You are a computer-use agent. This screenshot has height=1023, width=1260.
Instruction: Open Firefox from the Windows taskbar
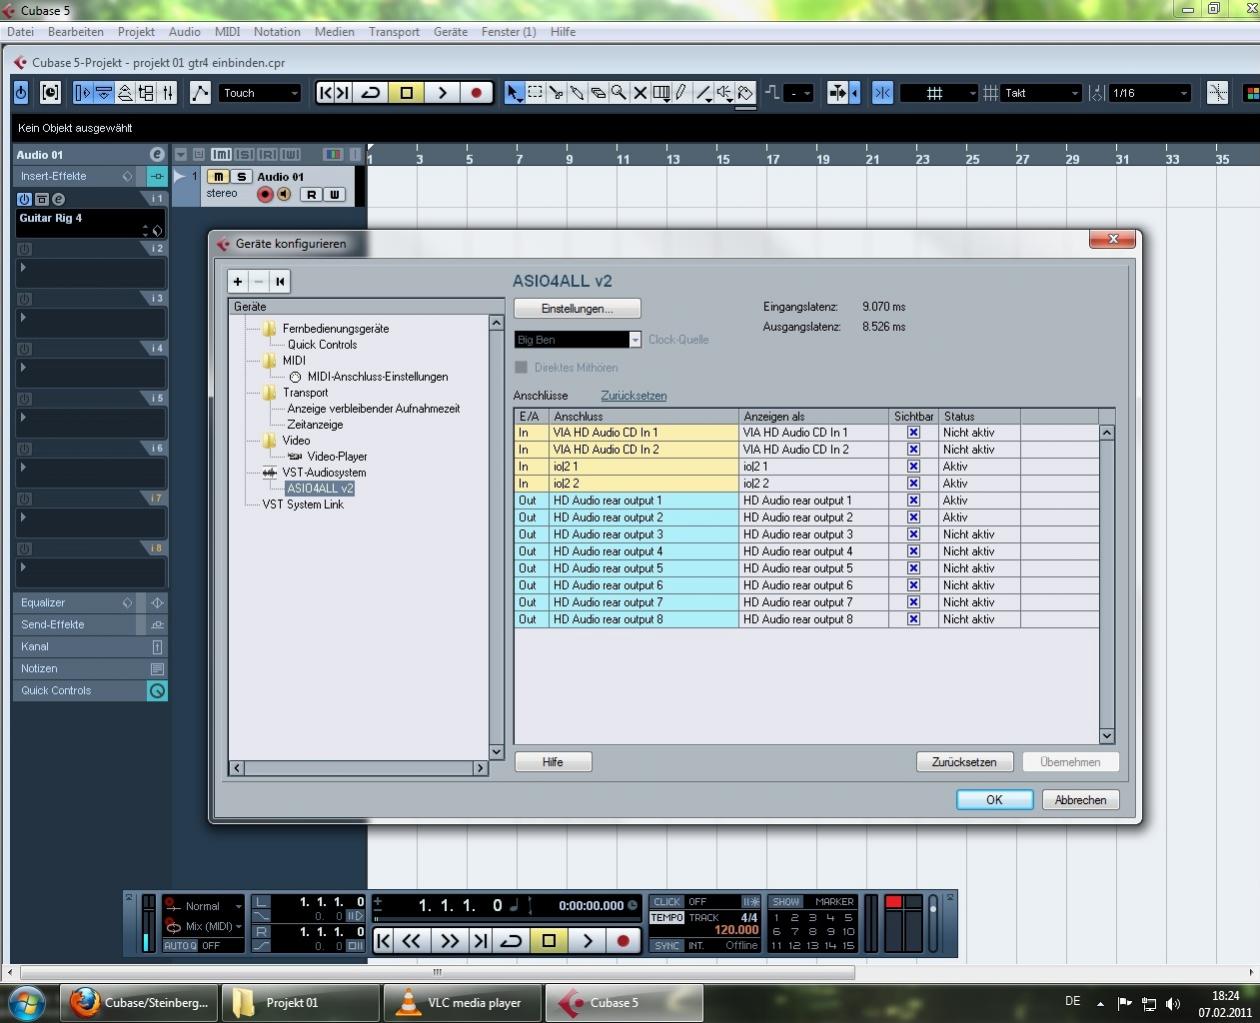(x=140, y=1002)
